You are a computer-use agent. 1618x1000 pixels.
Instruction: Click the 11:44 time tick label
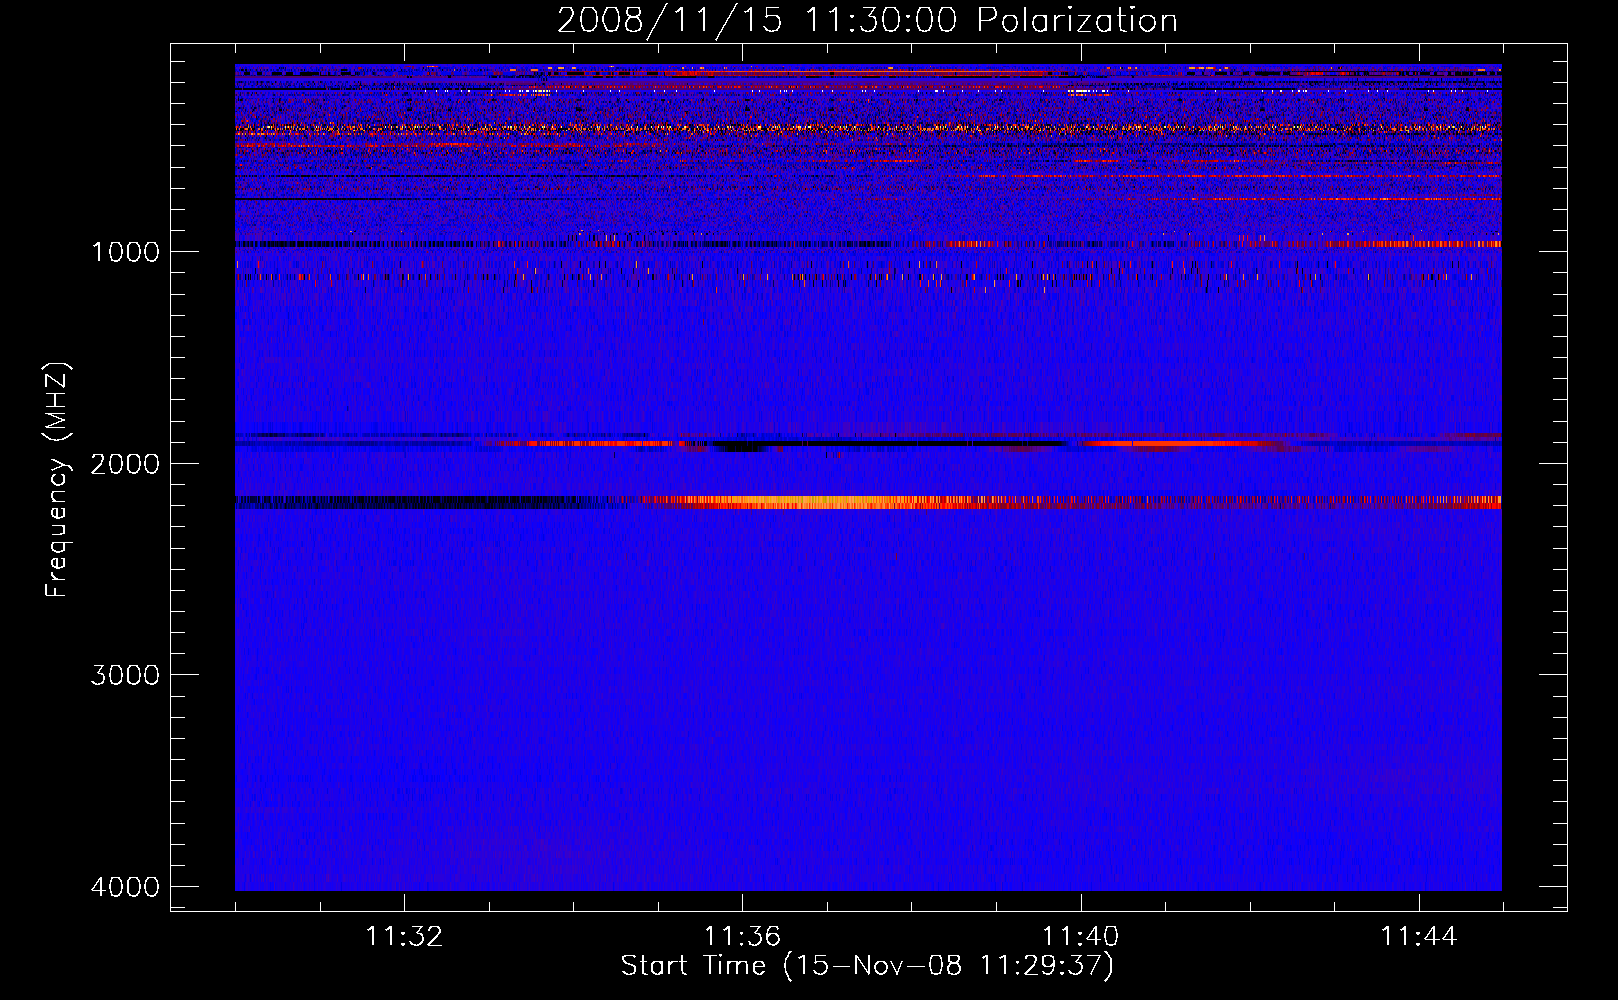(1419, 936)
